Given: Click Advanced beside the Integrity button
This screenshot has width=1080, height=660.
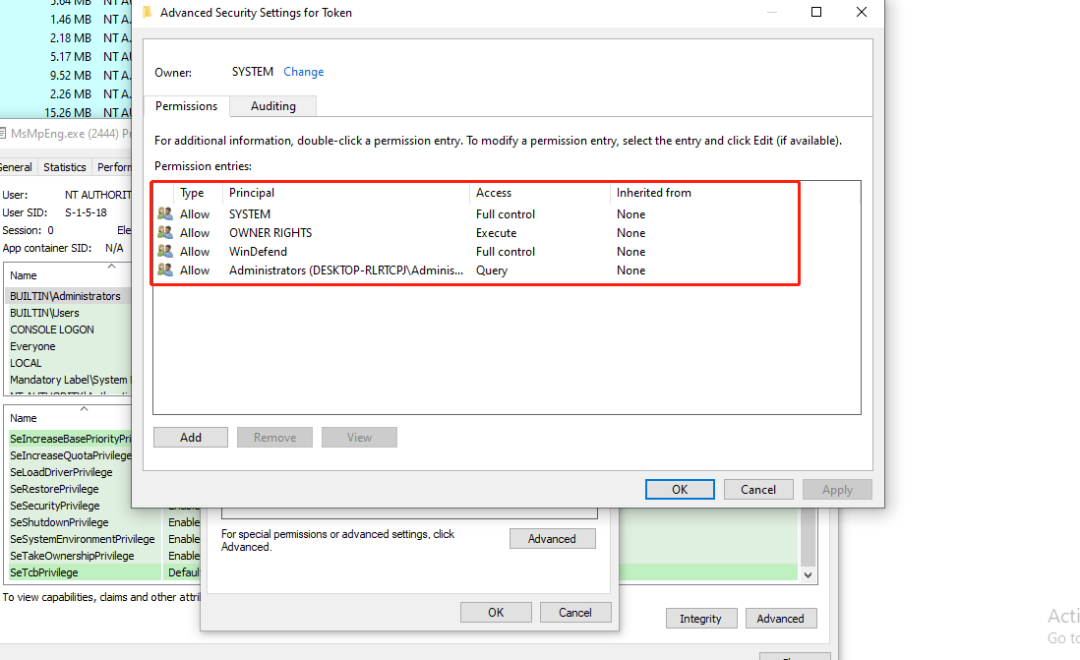Looking at the screenshot, I should point(780,619).
